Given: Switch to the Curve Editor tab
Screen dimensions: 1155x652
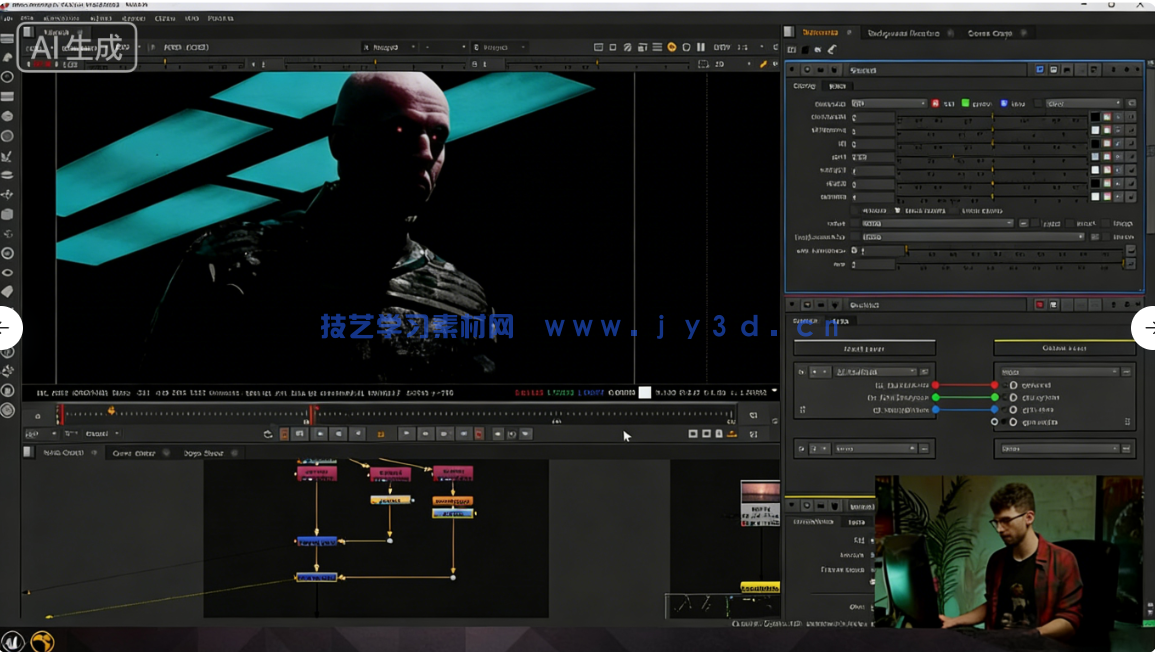Looking at the screenshot, I should [x=133, y=453].
